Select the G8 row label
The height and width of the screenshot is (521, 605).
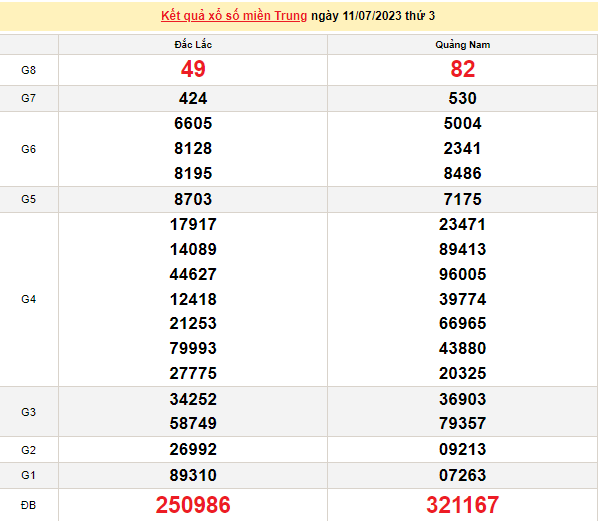[29, 70]
